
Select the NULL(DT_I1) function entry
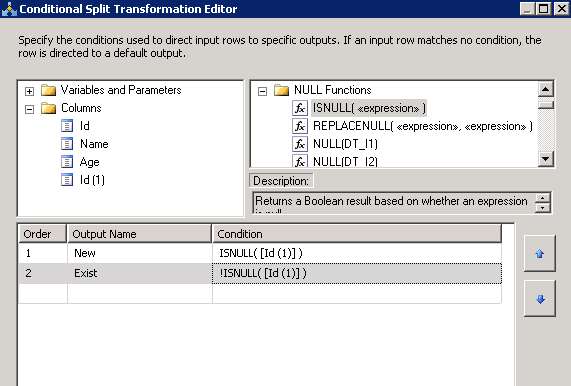click(345, 144)
